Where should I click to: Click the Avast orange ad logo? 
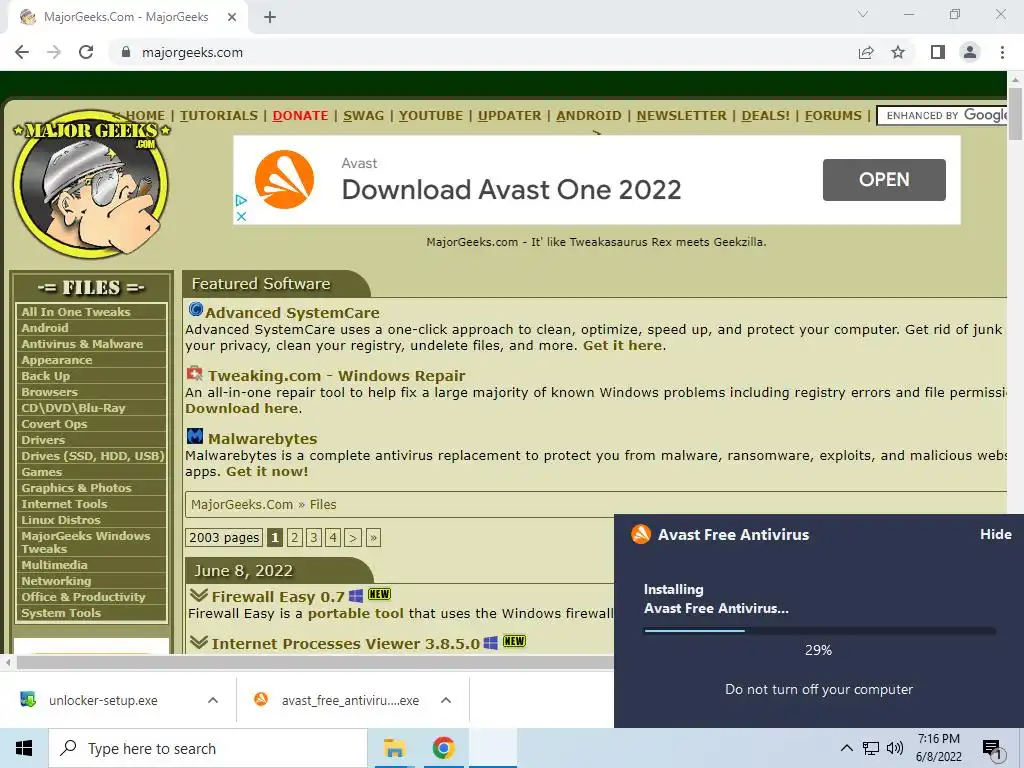[284, 180]
